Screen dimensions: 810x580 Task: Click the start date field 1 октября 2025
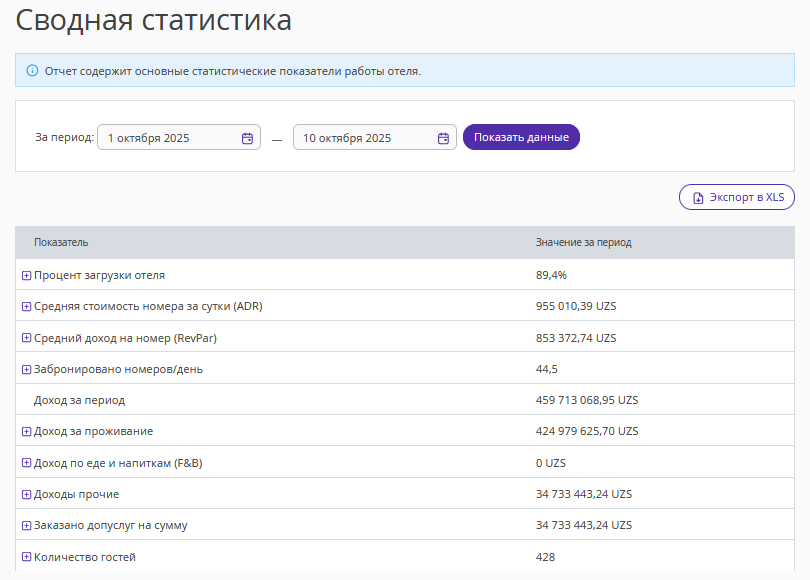[168, 138]
